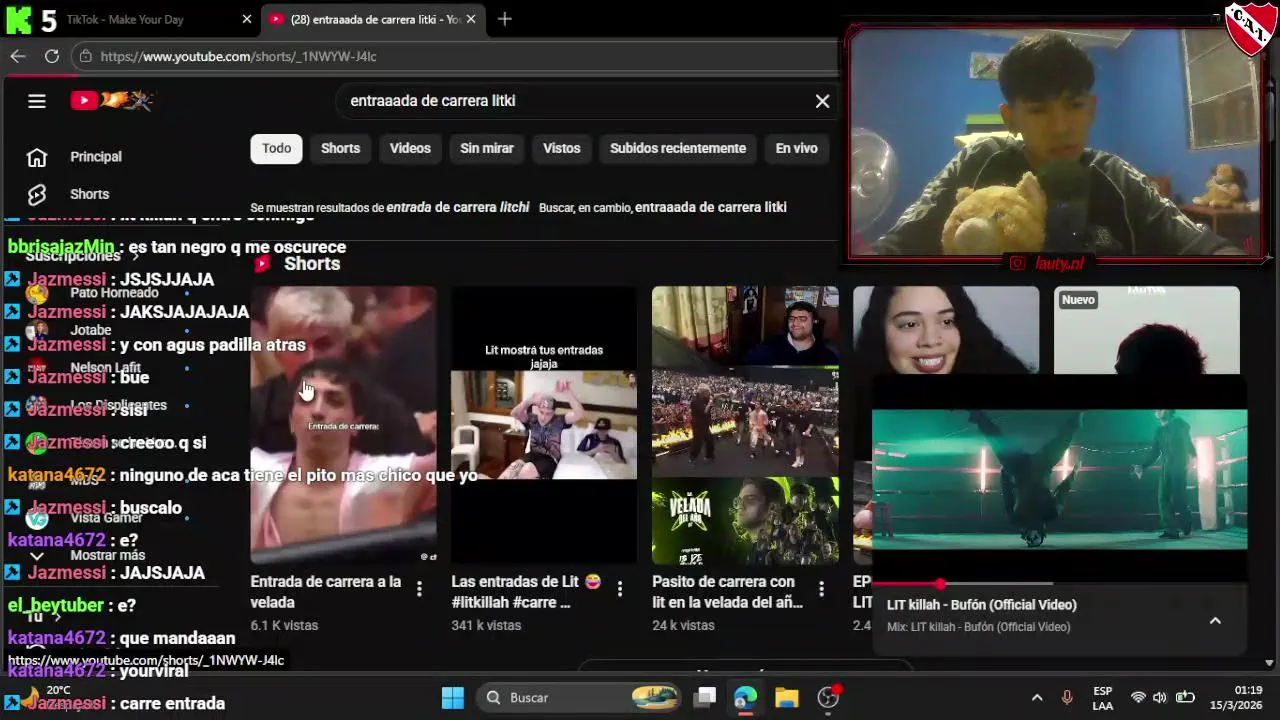Open title 'Pasito de carrera con lit en la velada'
The width and height of the screenshot is (1280, 720).
tap(728, 592)
